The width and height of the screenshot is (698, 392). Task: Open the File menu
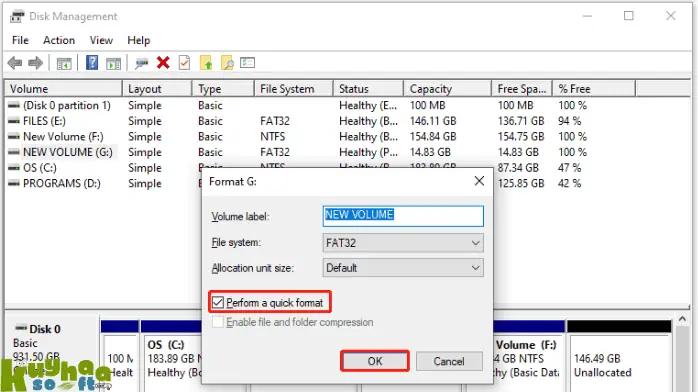click(20, 40)
